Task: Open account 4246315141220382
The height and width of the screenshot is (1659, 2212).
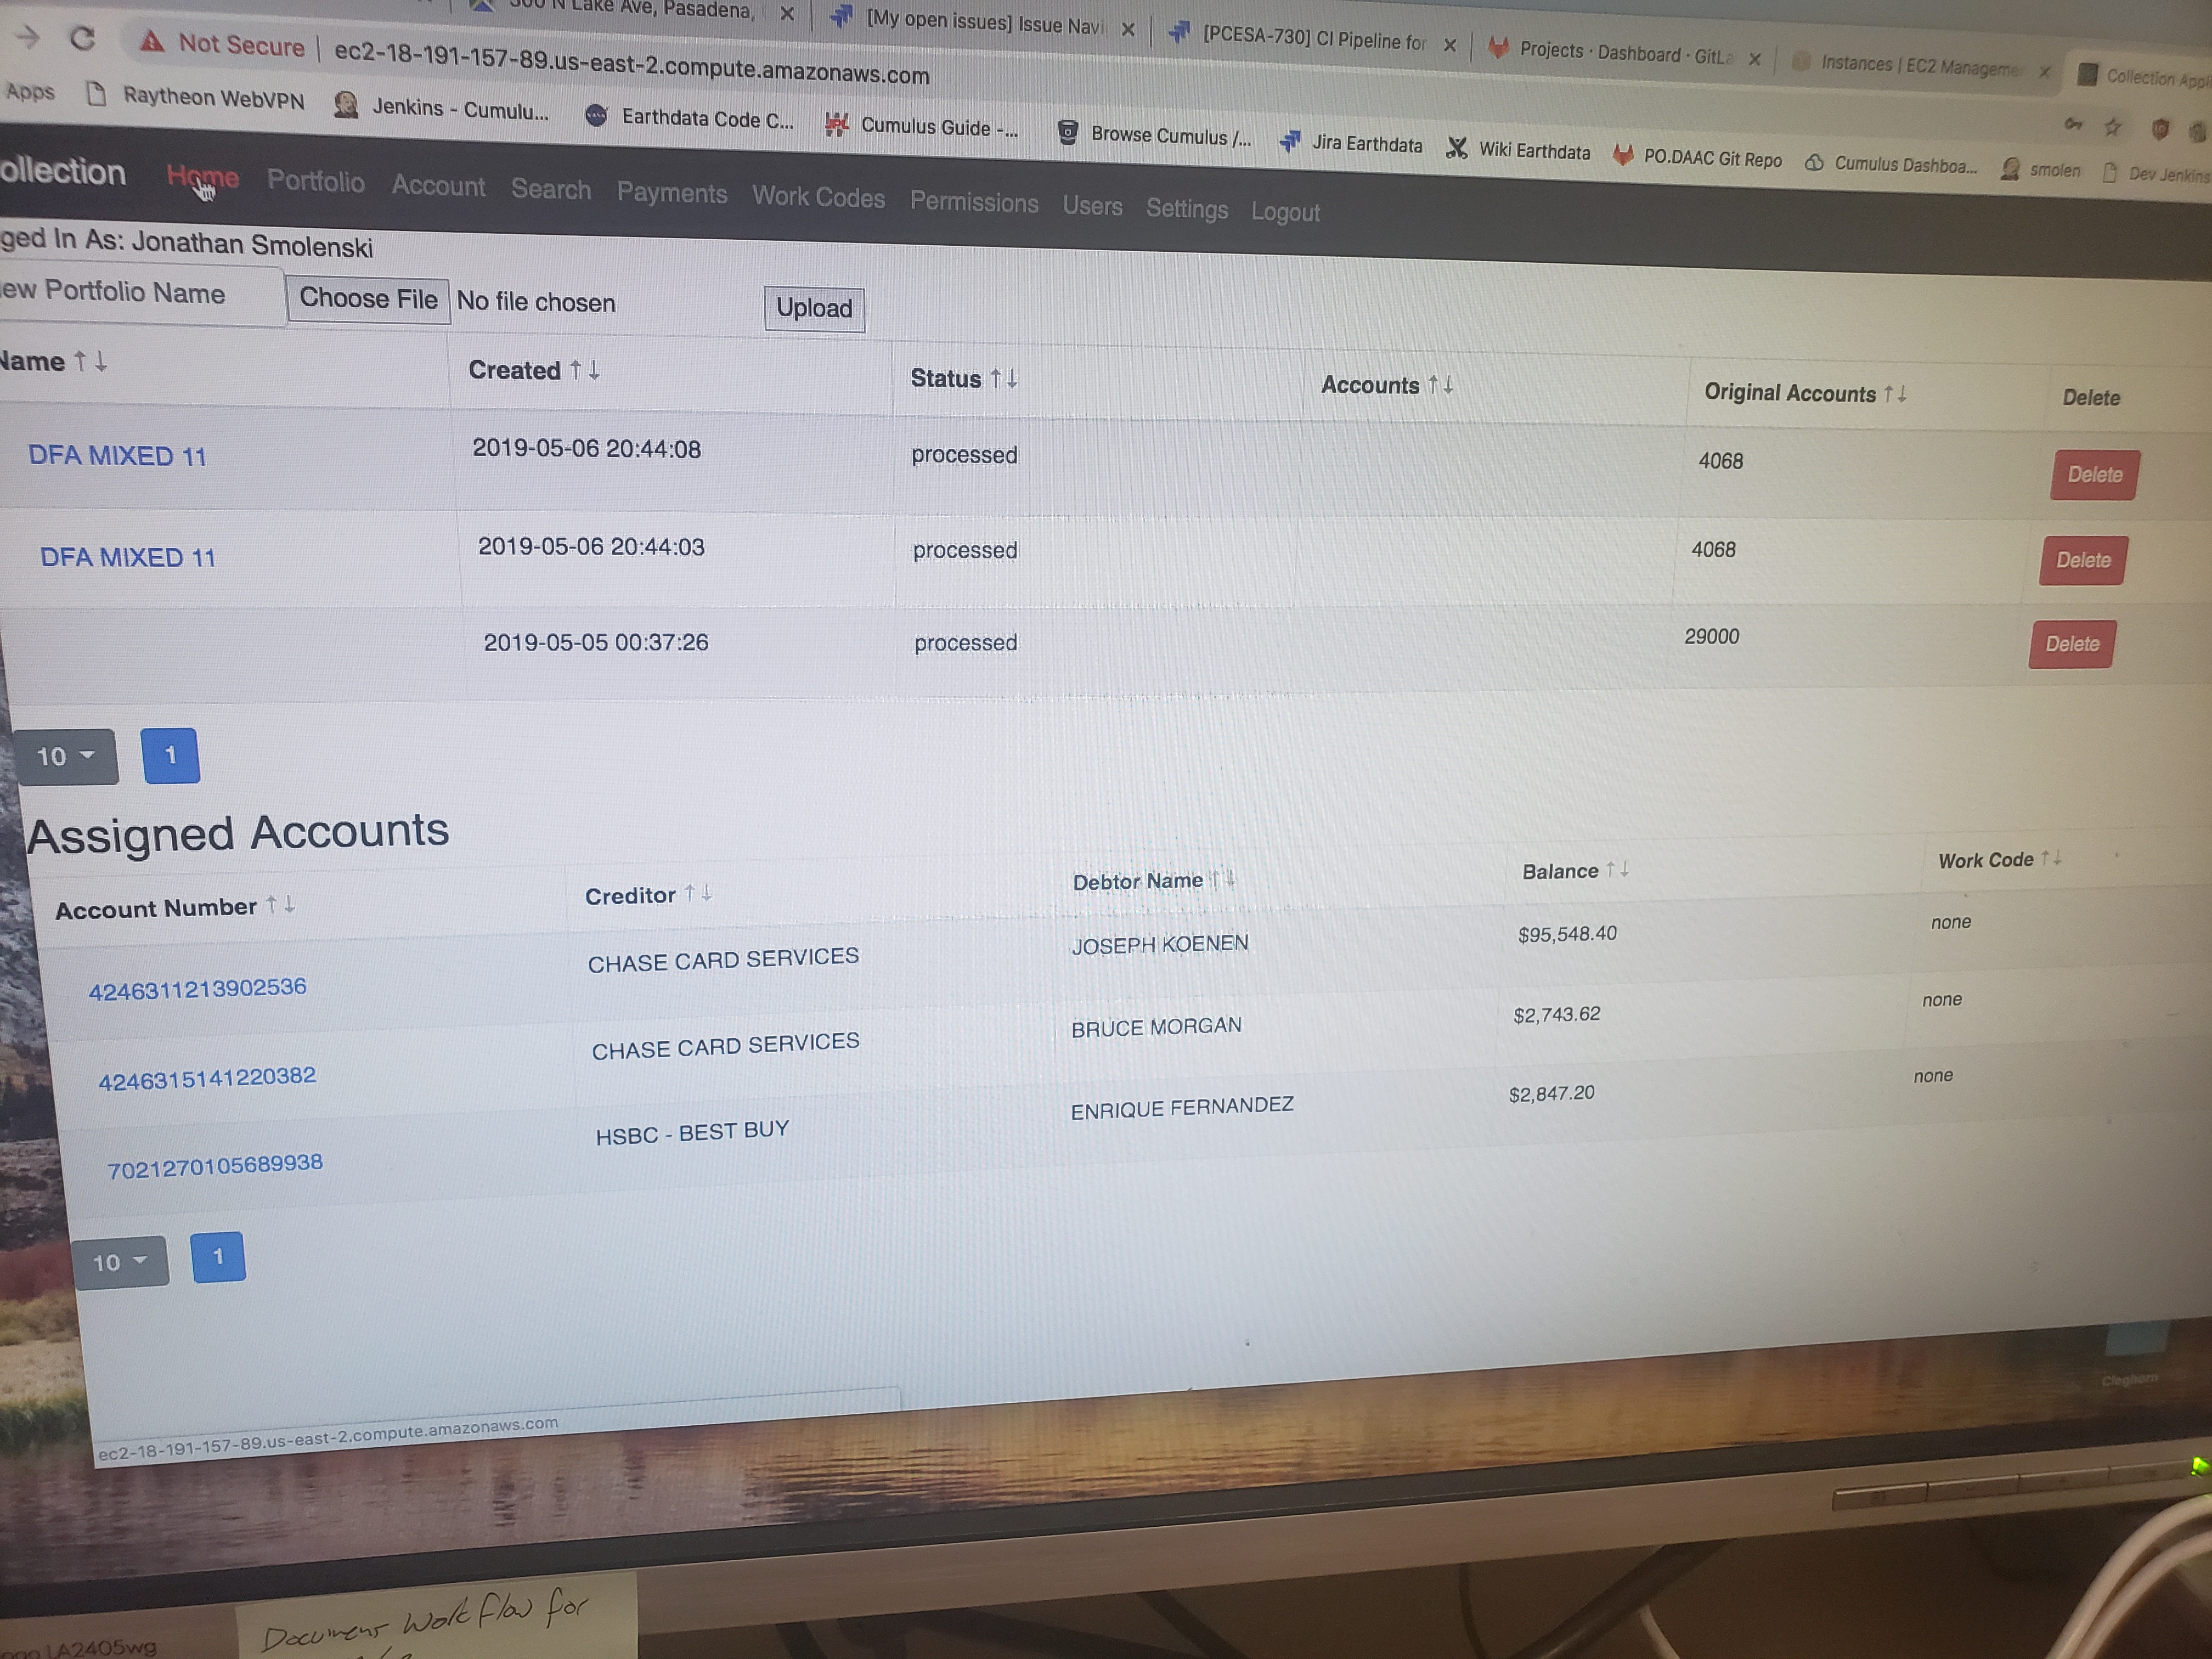Action: [207, 1078]
